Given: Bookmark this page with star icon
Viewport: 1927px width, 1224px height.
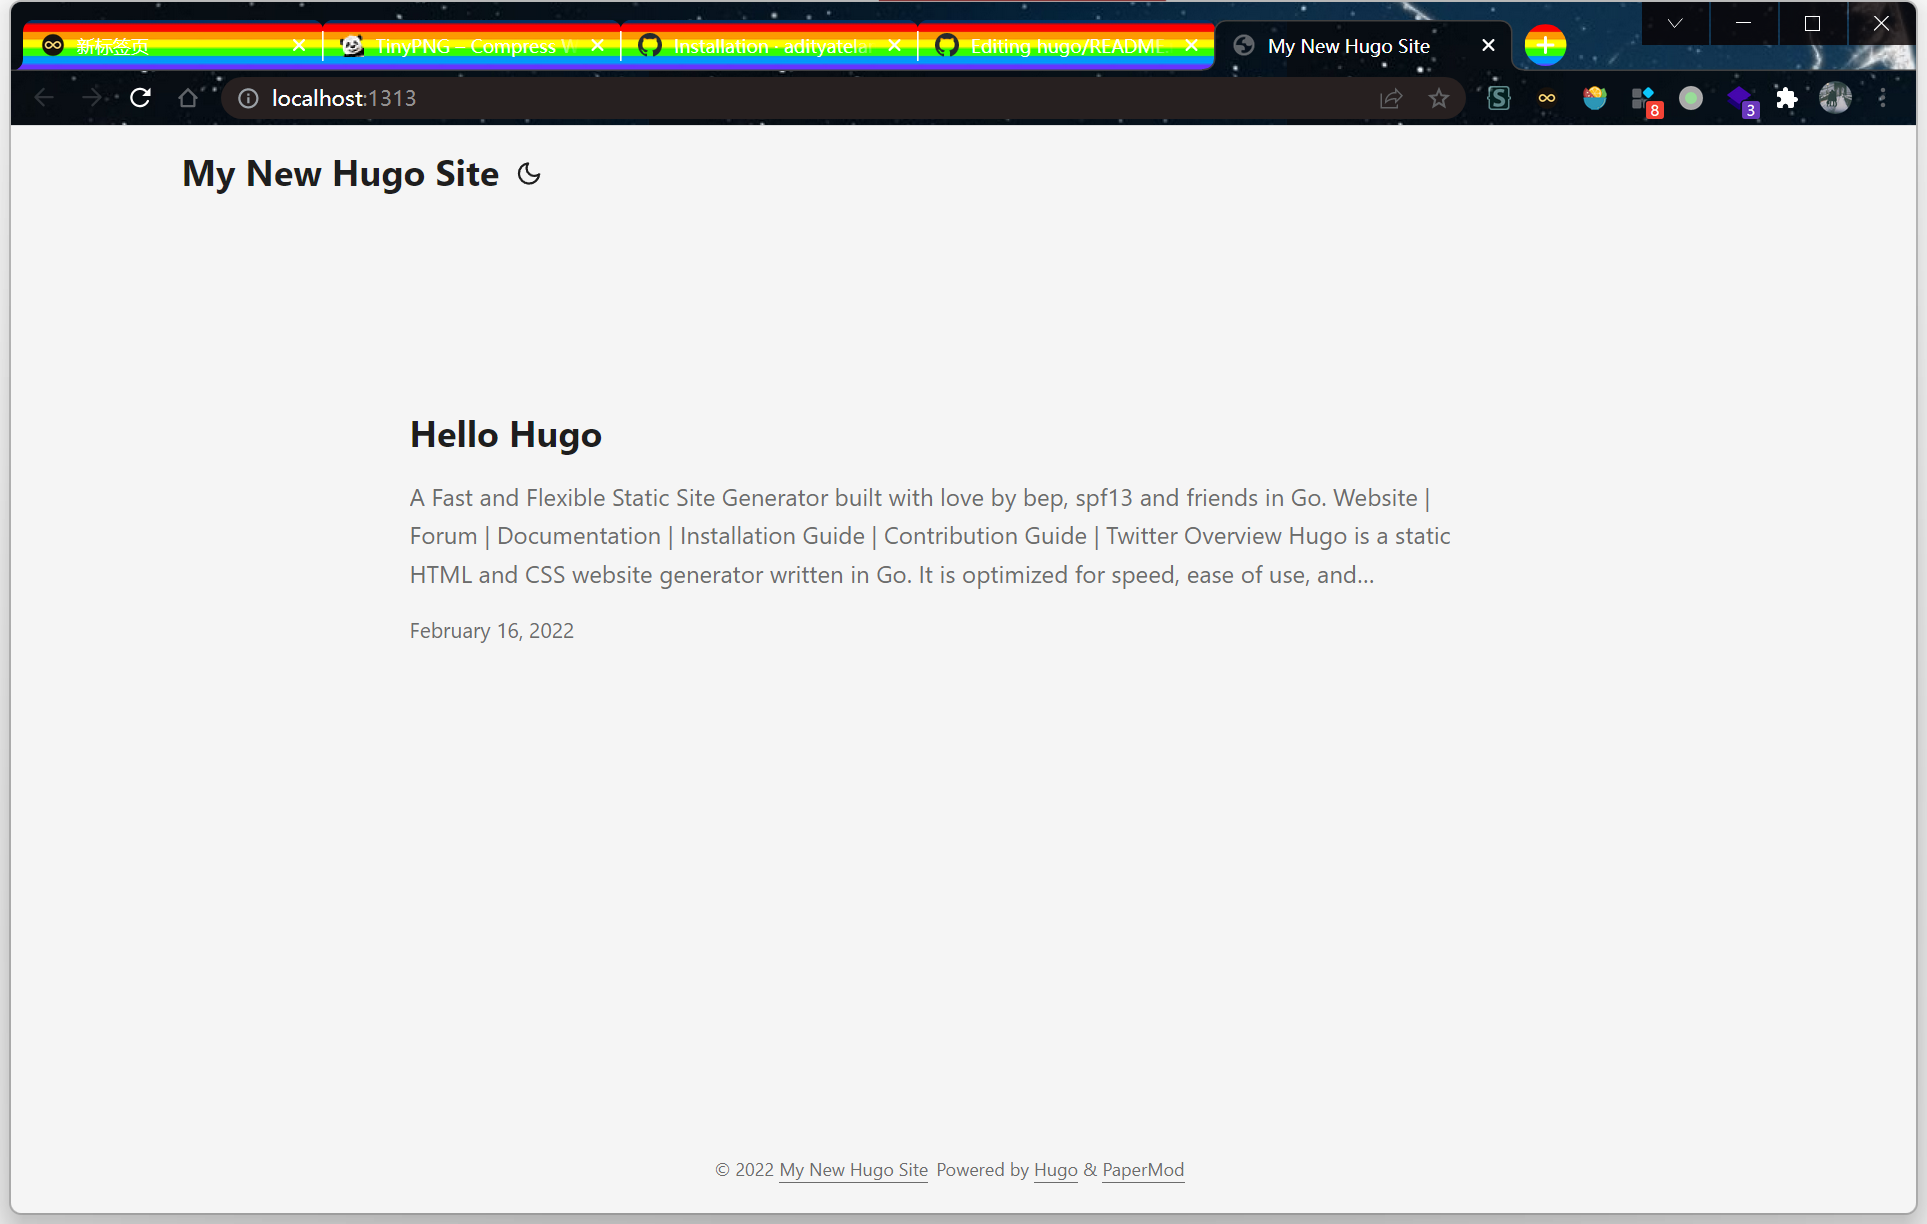Looking at the screenshot, I should pyautogui.click(x=1439, y=98).
